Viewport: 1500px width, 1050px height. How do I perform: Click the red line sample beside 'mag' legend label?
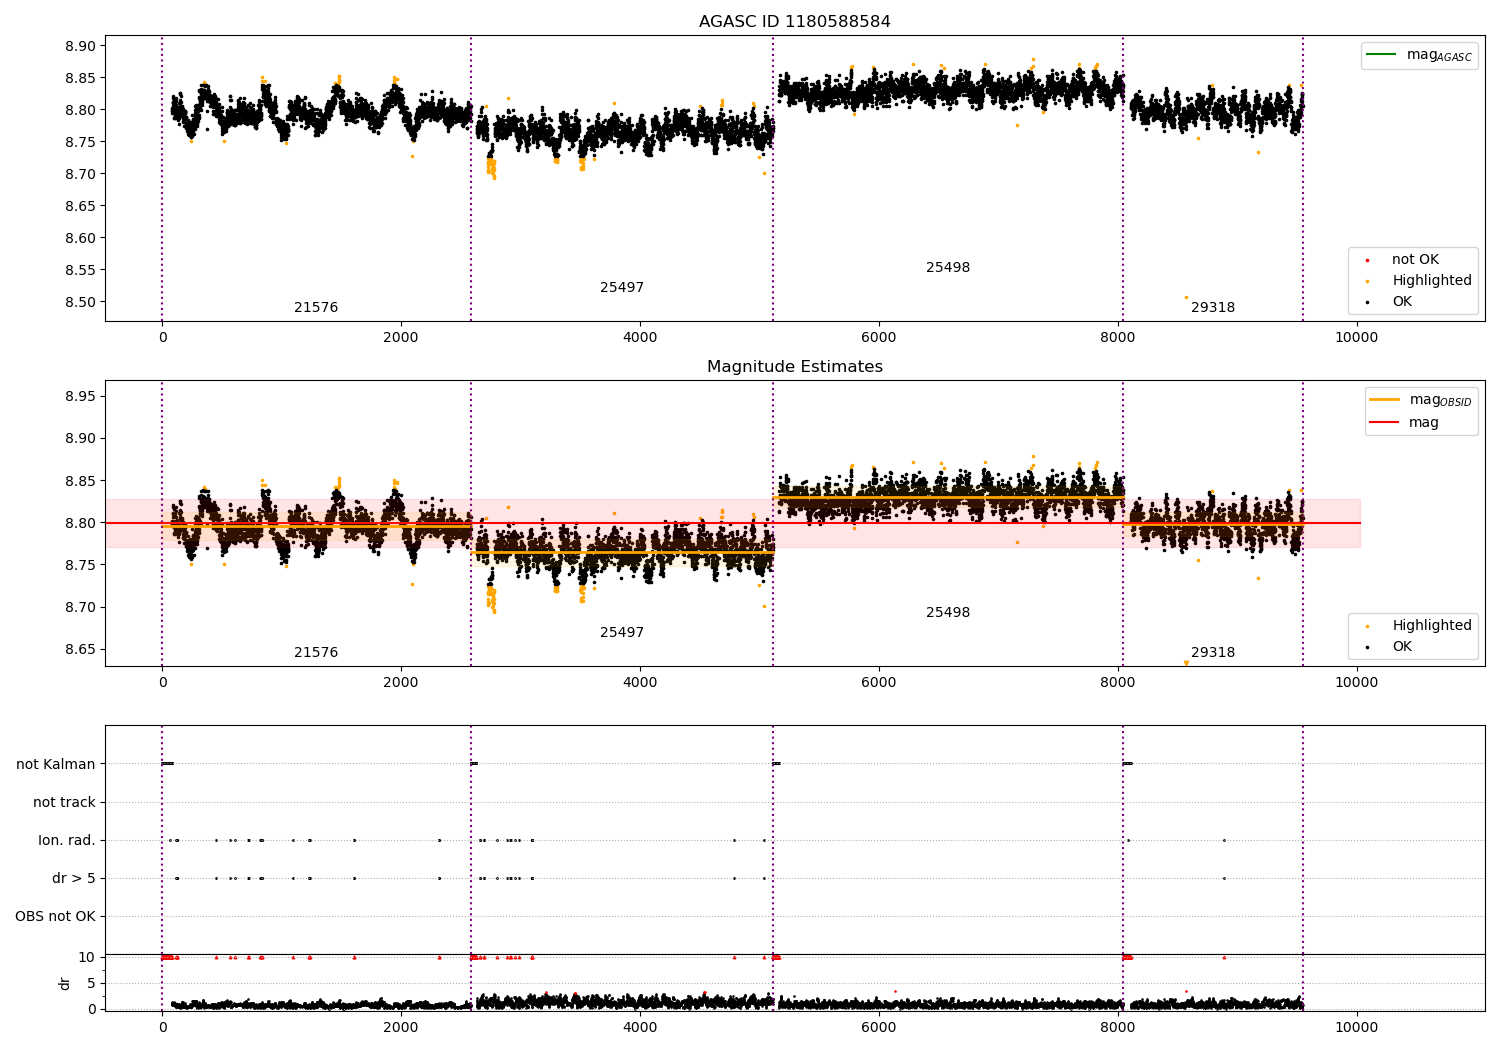coord(1384,422)
